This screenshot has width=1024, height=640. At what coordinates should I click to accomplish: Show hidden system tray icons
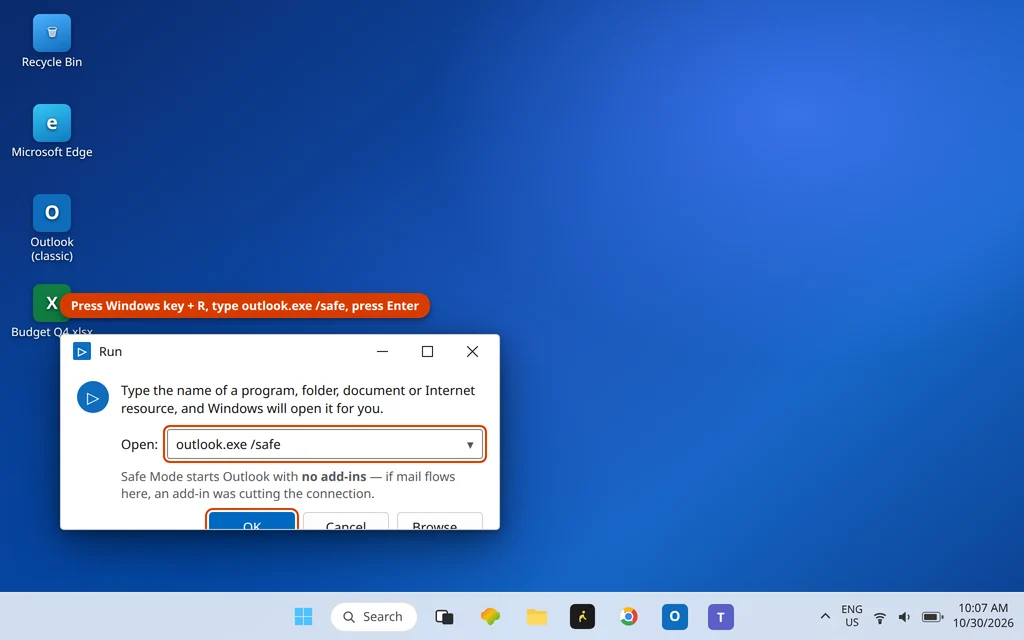825,616
